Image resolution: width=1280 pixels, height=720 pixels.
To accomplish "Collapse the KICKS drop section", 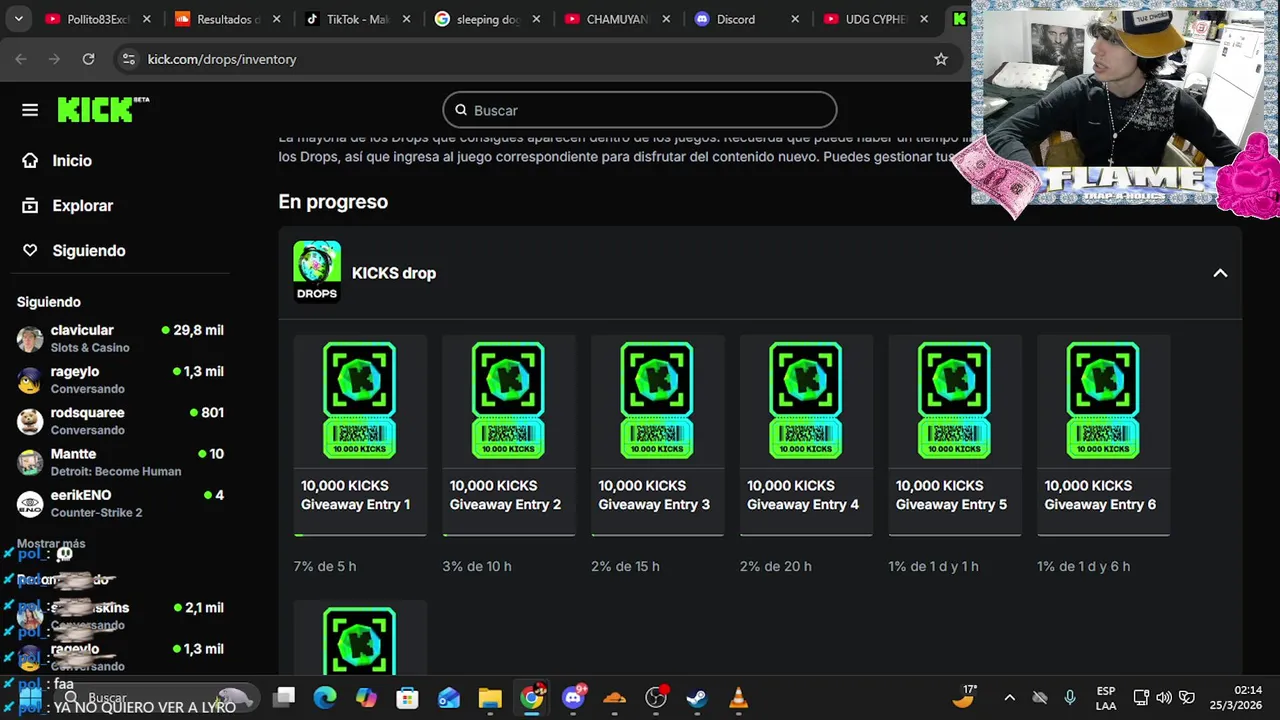I will click(1220, 273).
